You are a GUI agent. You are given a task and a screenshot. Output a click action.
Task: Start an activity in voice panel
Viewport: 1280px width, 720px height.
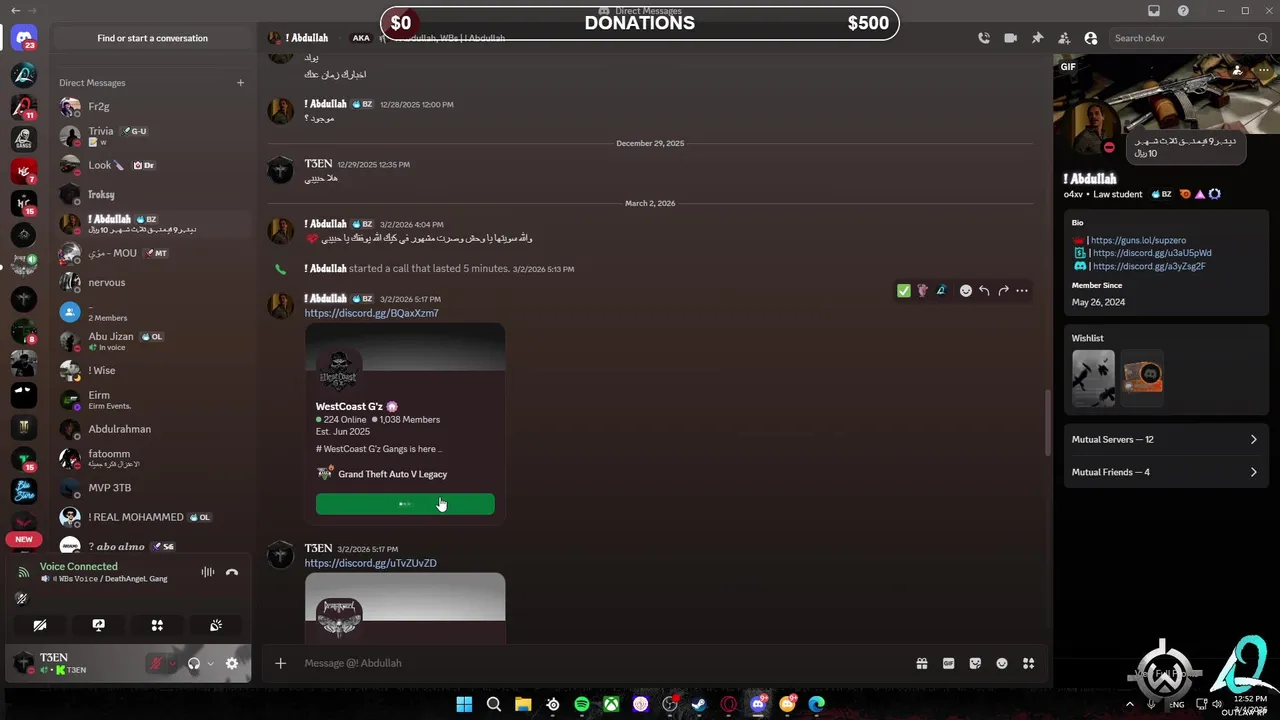pyautogui.click(x=157, y=626)
